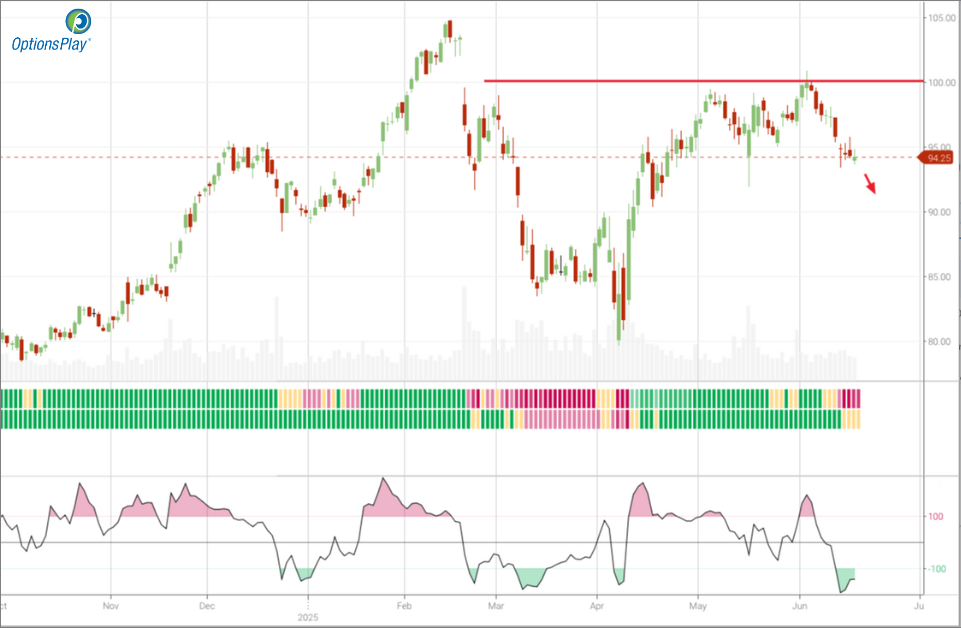Viewport: 961px width, 628px height.
Task: Click the May date axis label
Action: [698, 606]
